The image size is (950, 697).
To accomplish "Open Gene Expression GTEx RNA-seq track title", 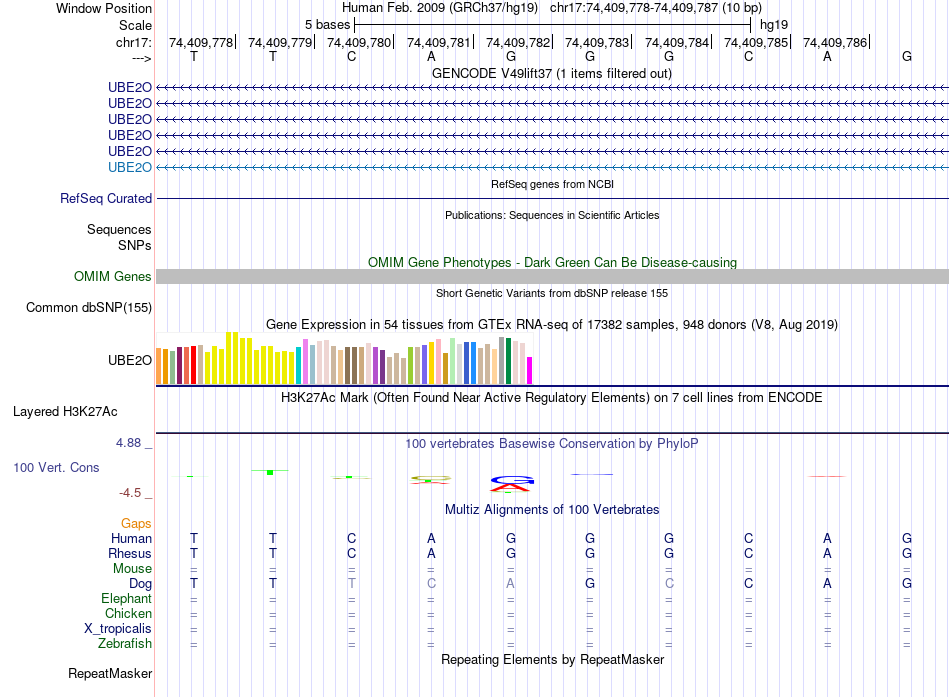I will tap(552, 325).
